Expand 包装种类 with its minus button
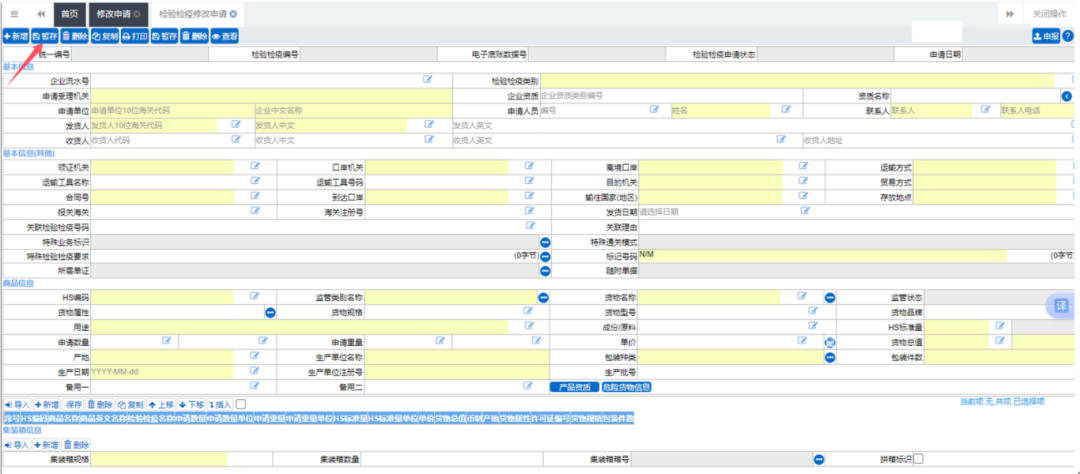 pos(830,358)
